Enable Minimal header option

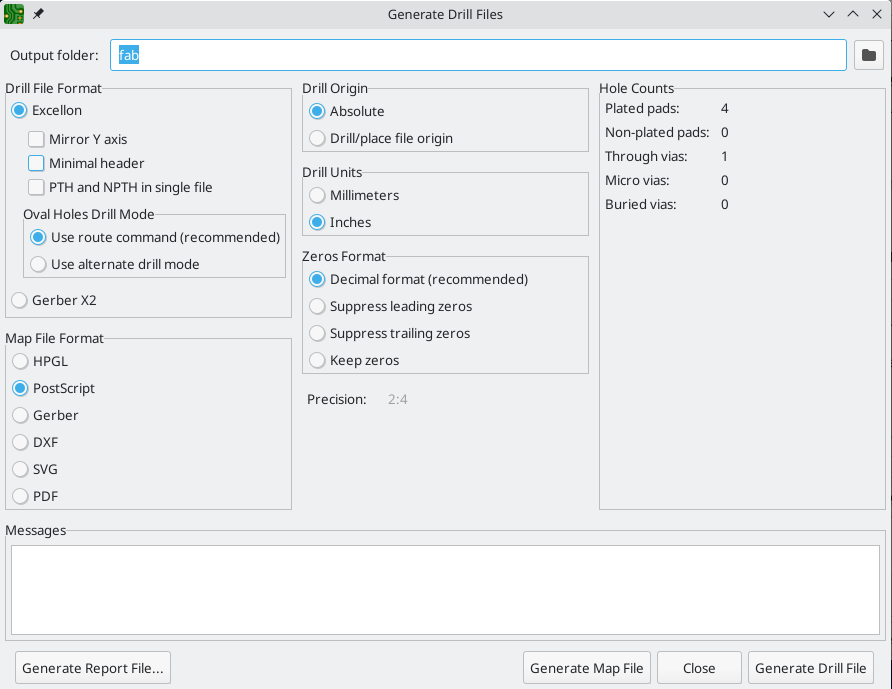tap(37, 163)
